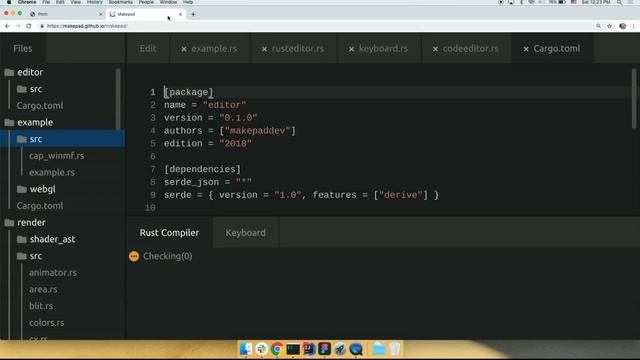Open the Apple menu
640x360 pixels.
pyautogui.click(x=9, y=2)
